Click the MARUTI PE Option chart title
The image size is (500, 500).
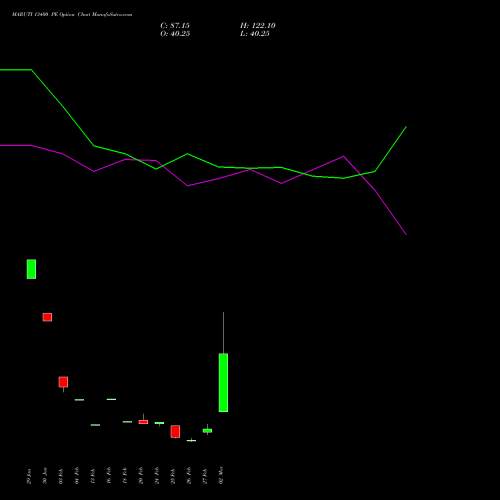pyautogui.click(x=72, y=15)
